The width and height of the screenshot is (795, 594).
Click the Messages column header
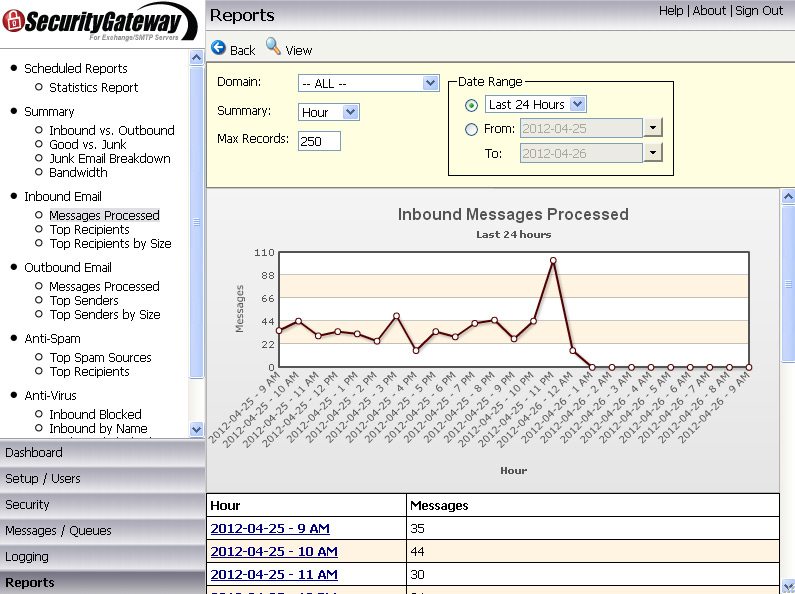point(593,505)
